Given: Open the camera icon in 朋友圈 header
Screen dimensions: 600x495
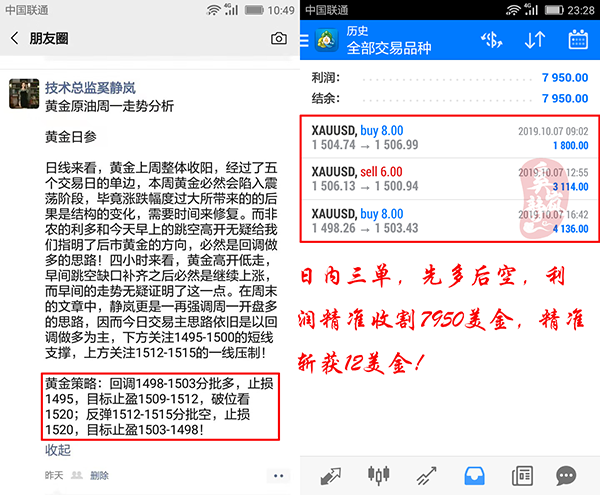Looking at the screenshot, I should [x=279, y=38].
